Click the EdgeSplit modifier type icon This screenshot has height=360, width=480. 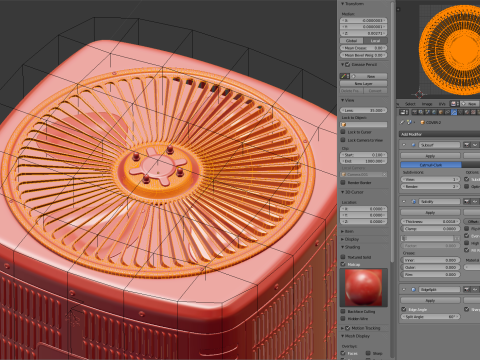413,289
